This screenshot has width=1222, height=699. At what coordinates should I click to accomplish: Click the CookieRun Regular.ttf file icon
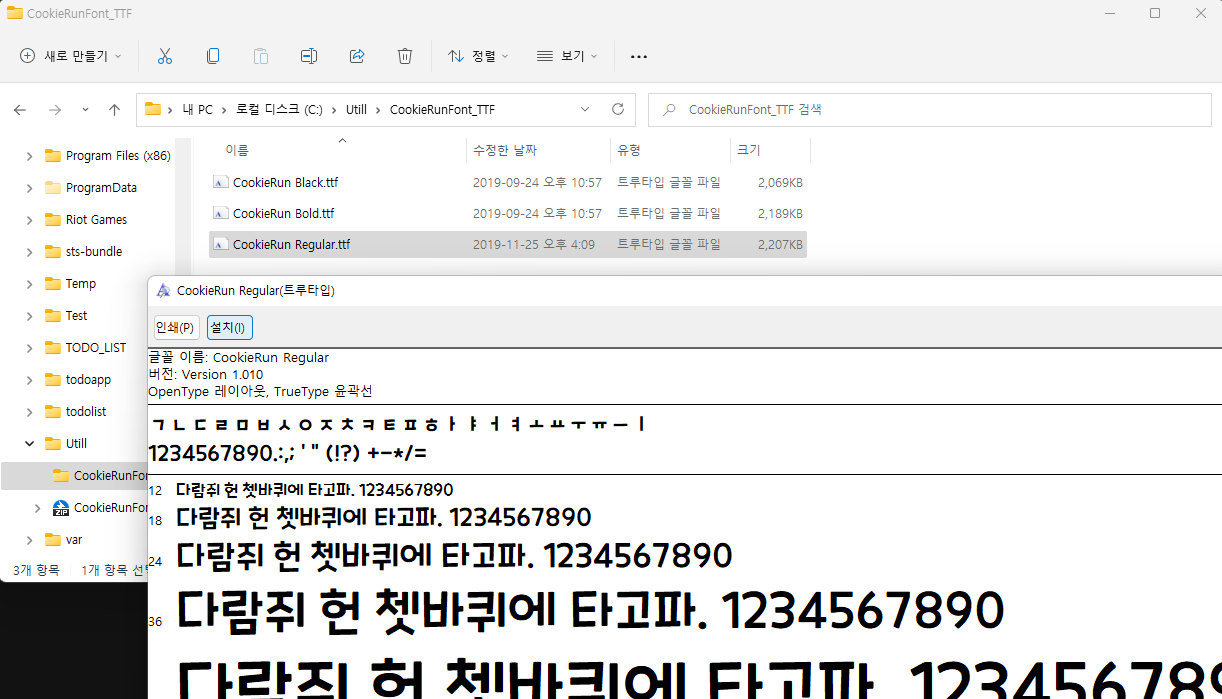point(220,244)
